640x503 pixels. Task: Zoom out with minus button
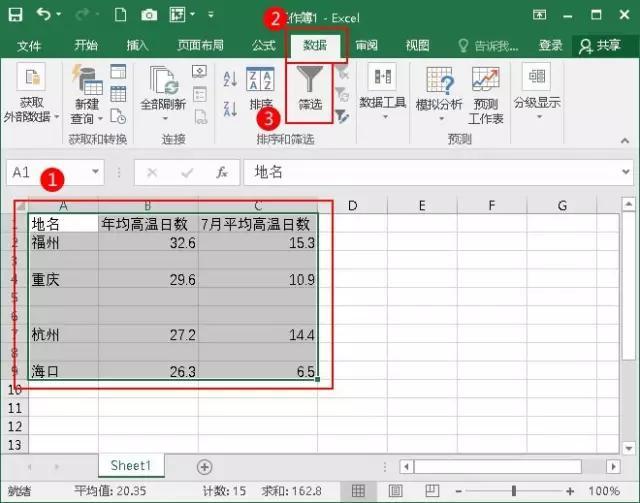(459, 491)
